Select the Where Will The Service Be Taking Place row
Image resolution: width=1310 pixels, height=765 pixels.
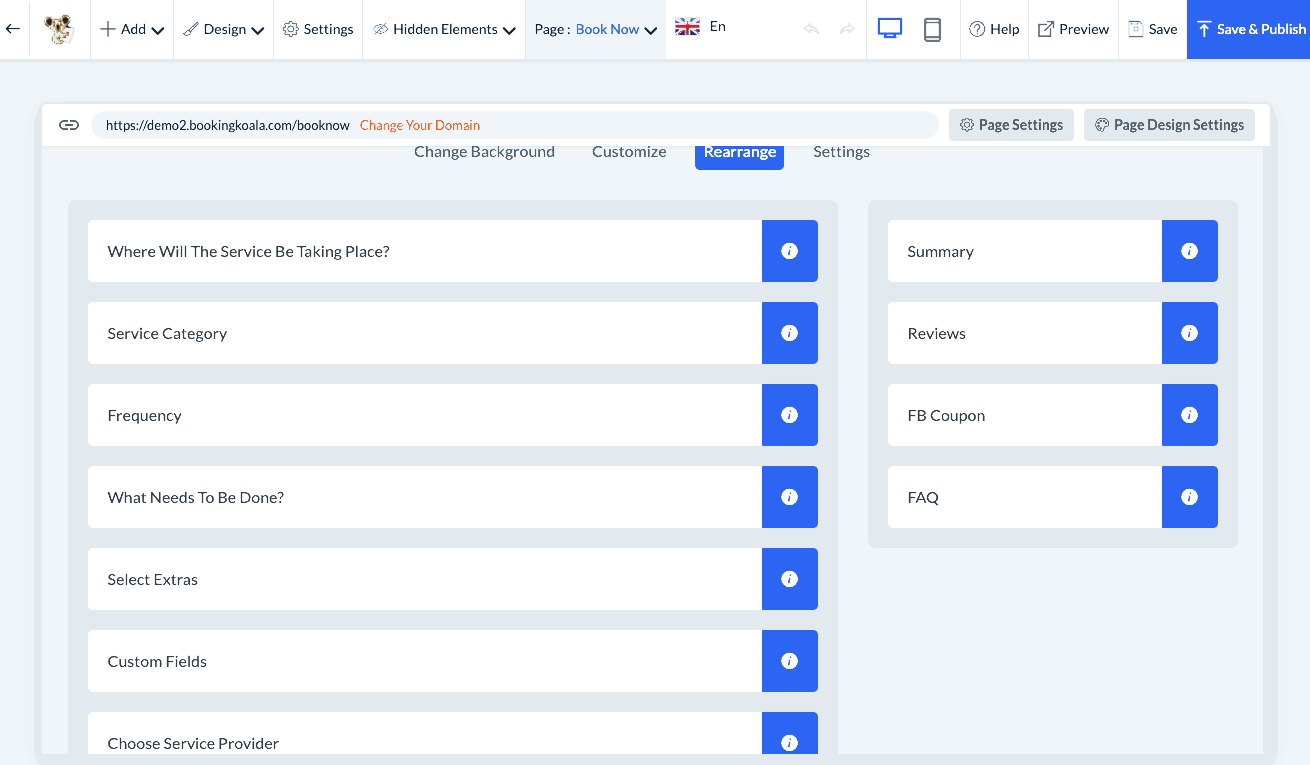pos(453,251)
